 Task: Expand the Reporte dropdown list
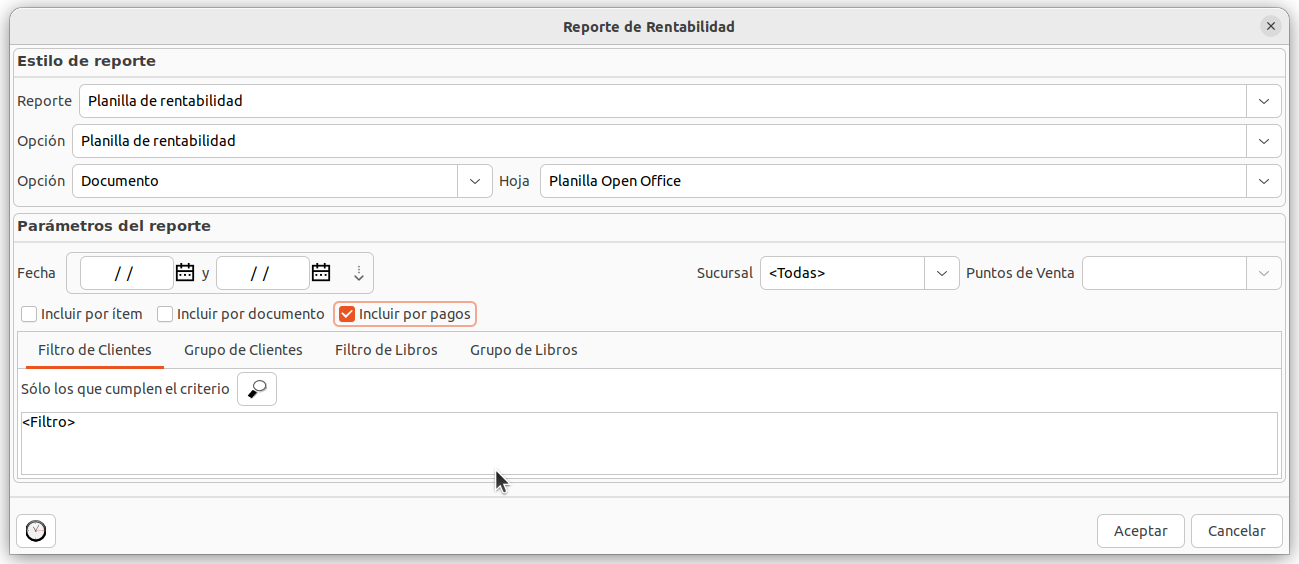1264,101
